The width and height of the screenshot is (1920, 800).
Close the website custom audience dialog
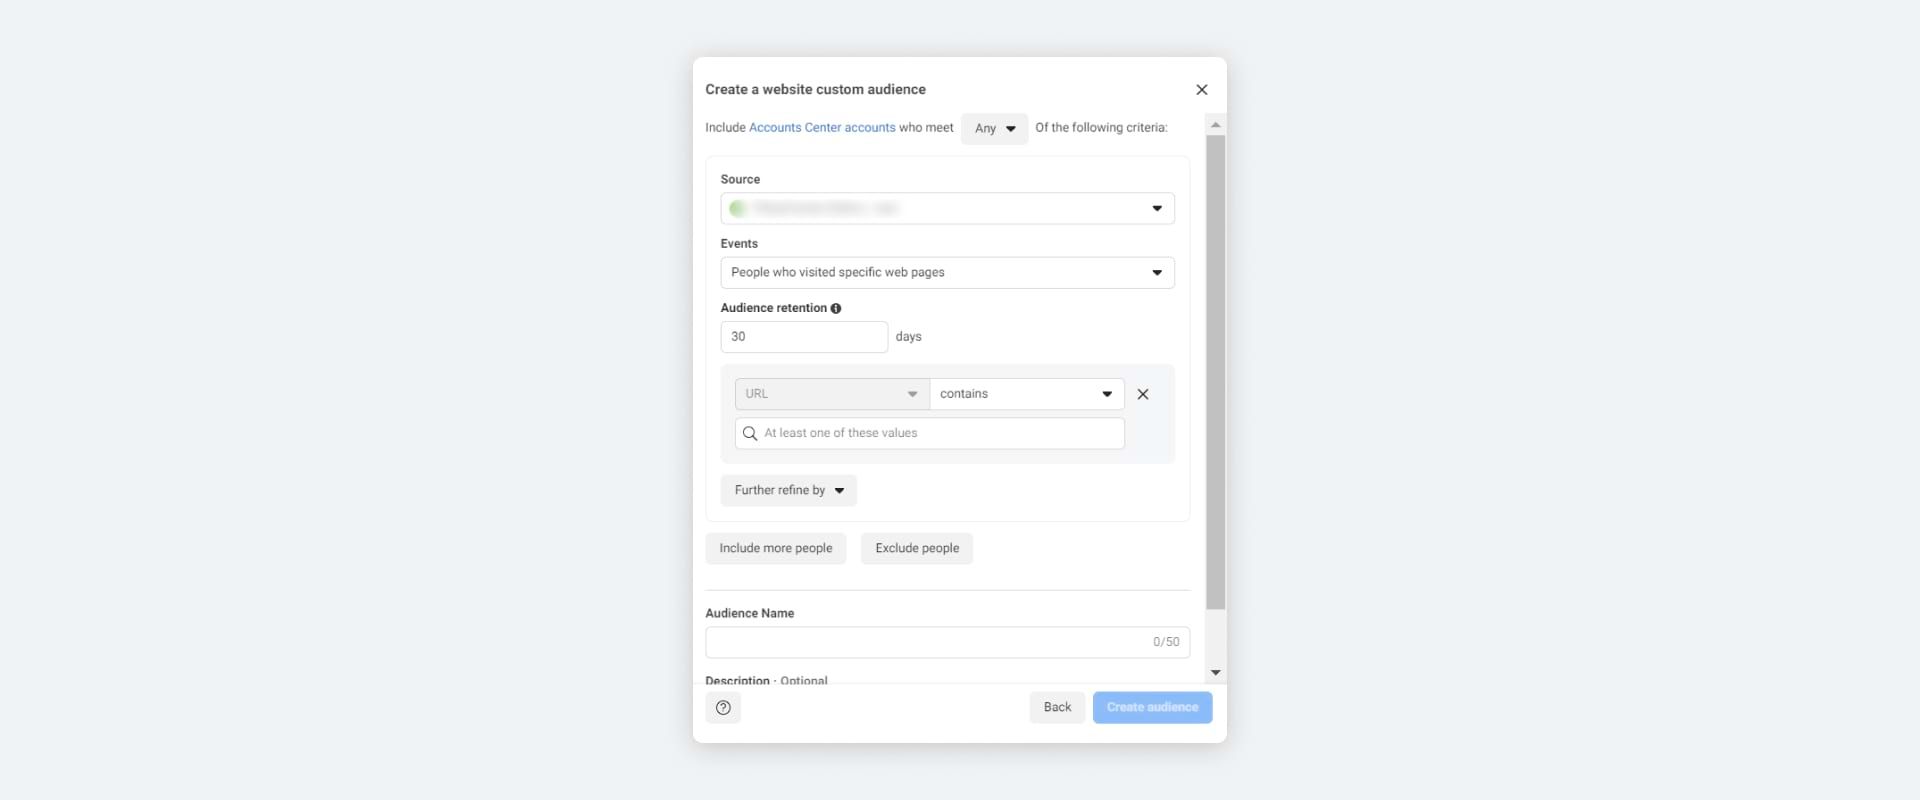coord(1202,90)
